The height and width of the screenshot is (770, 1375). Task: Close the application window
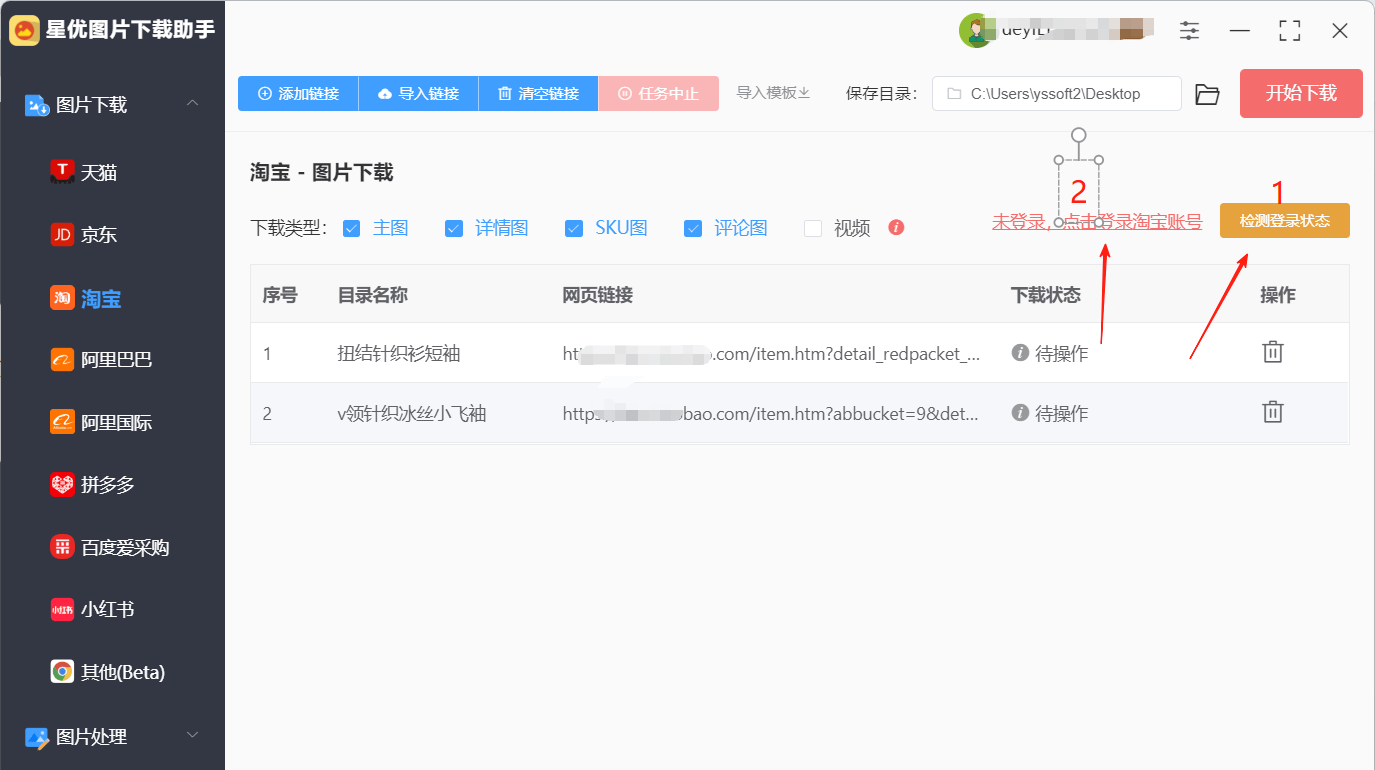1340,31
